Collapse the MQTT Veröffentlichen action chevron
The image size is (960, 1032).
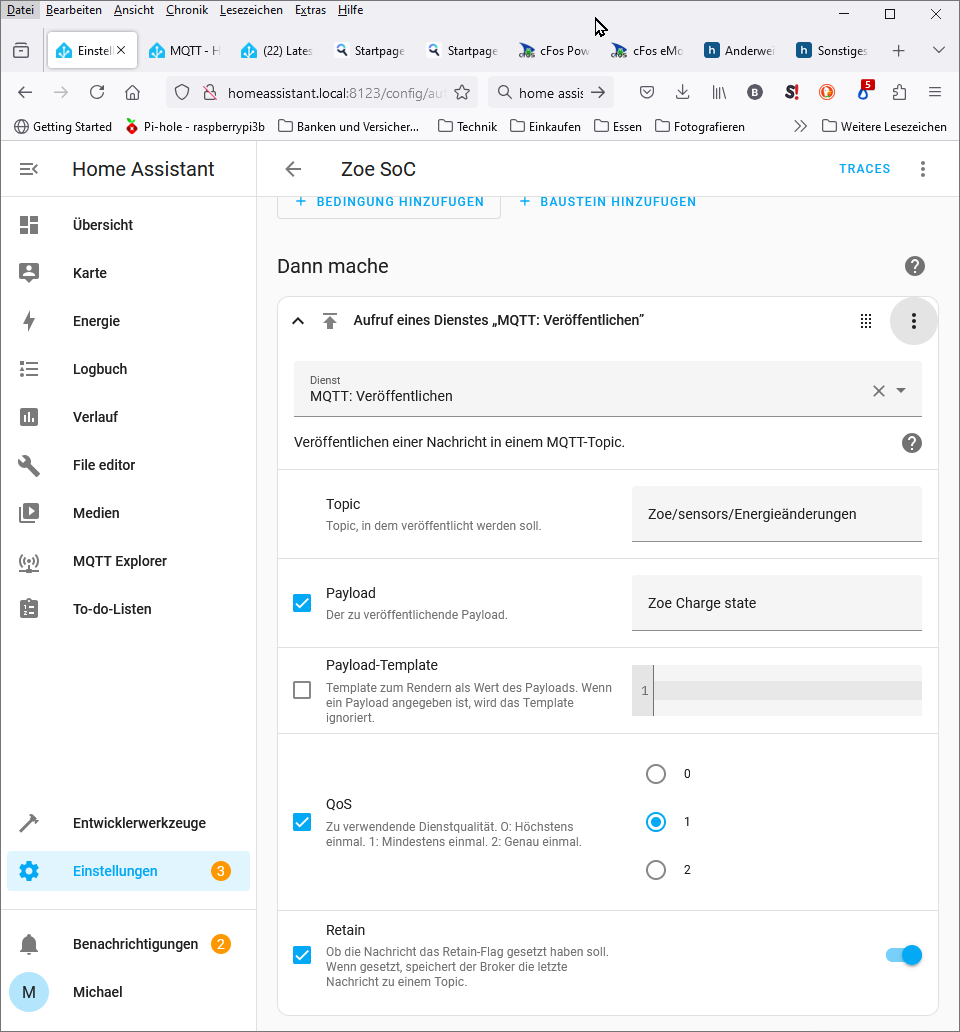(297, 321)
